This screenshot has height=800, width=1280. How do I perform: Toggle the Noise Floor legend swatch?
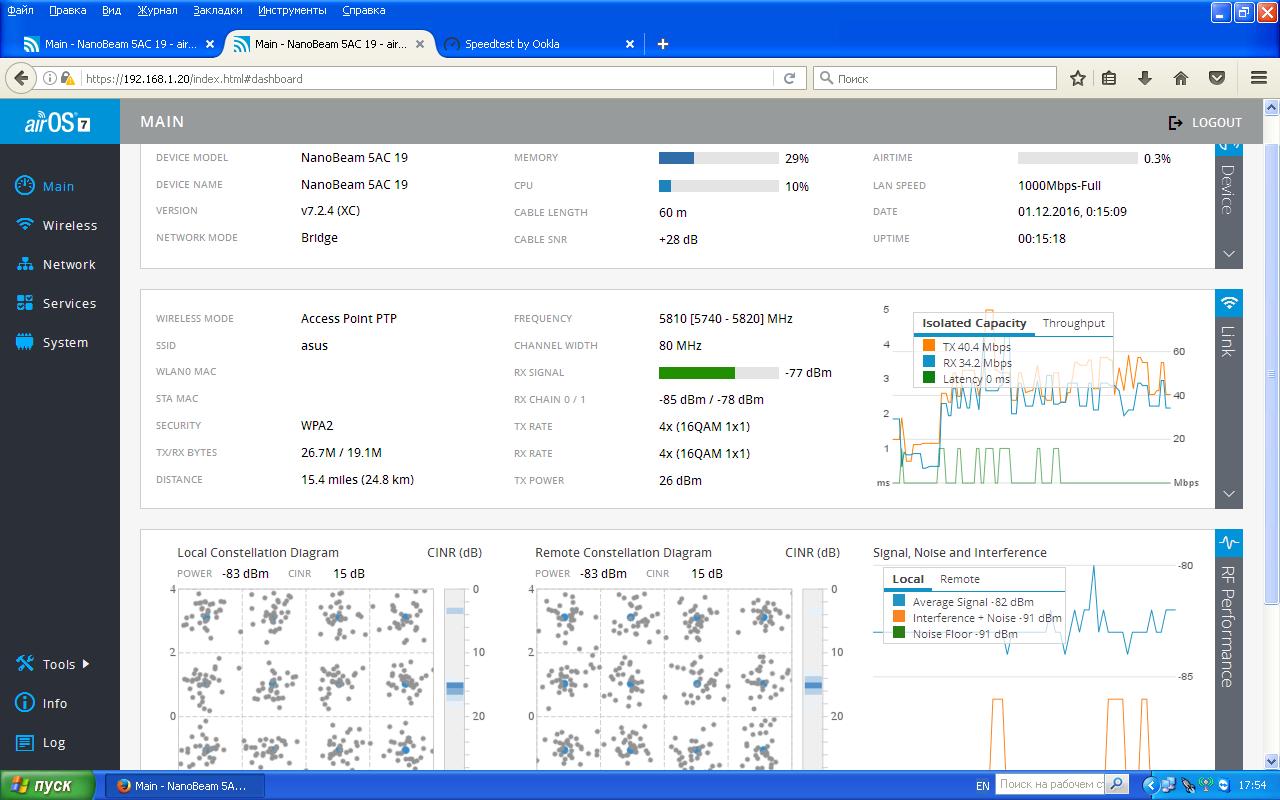coord(899,634)
